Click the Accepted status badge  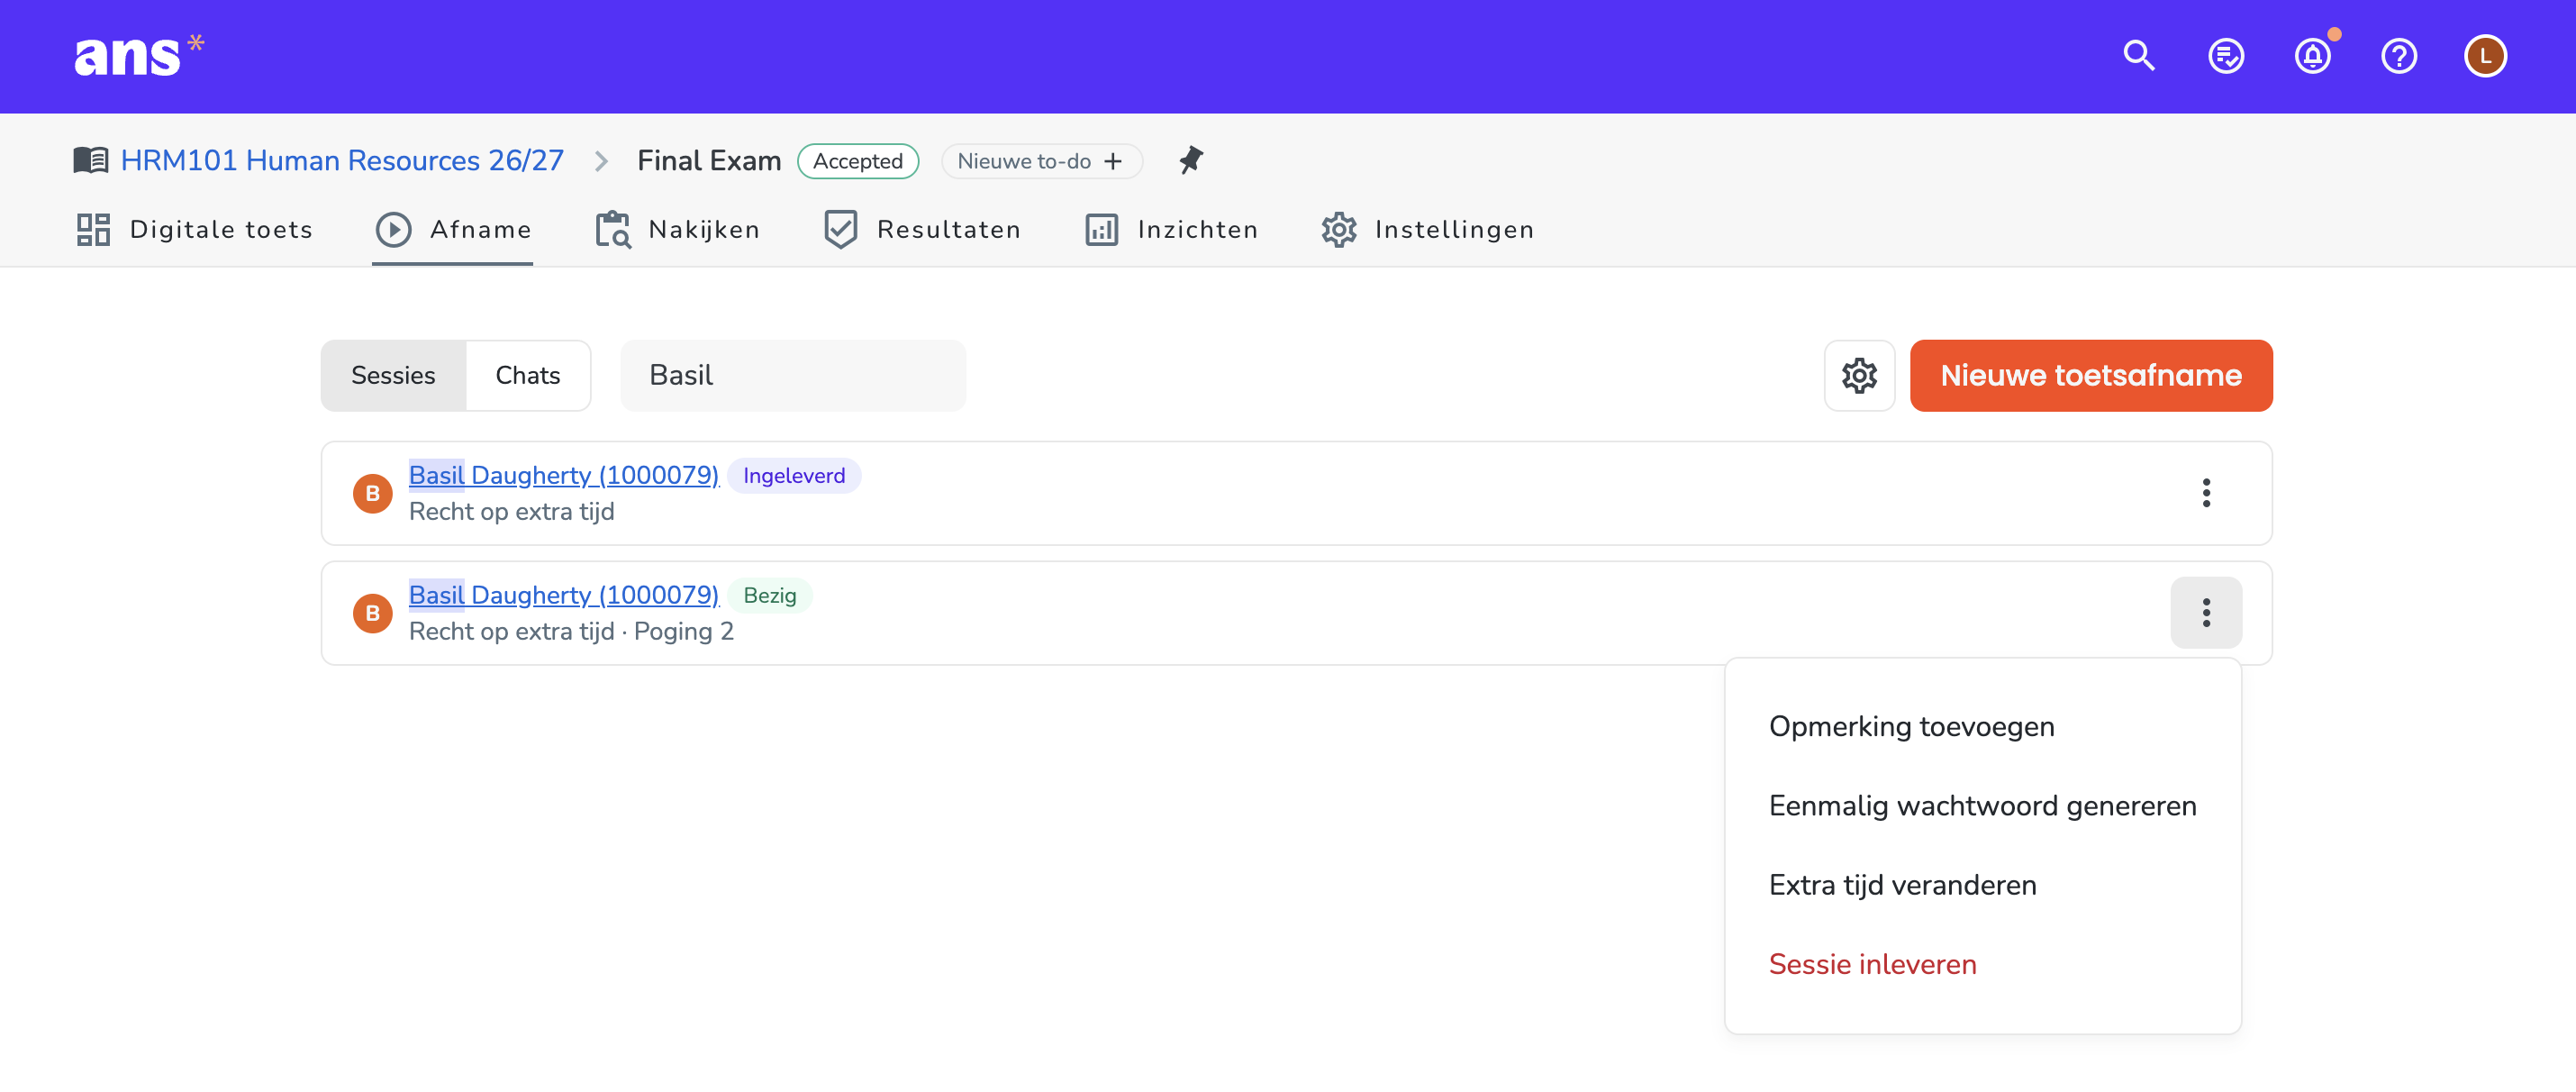[857, 161]
